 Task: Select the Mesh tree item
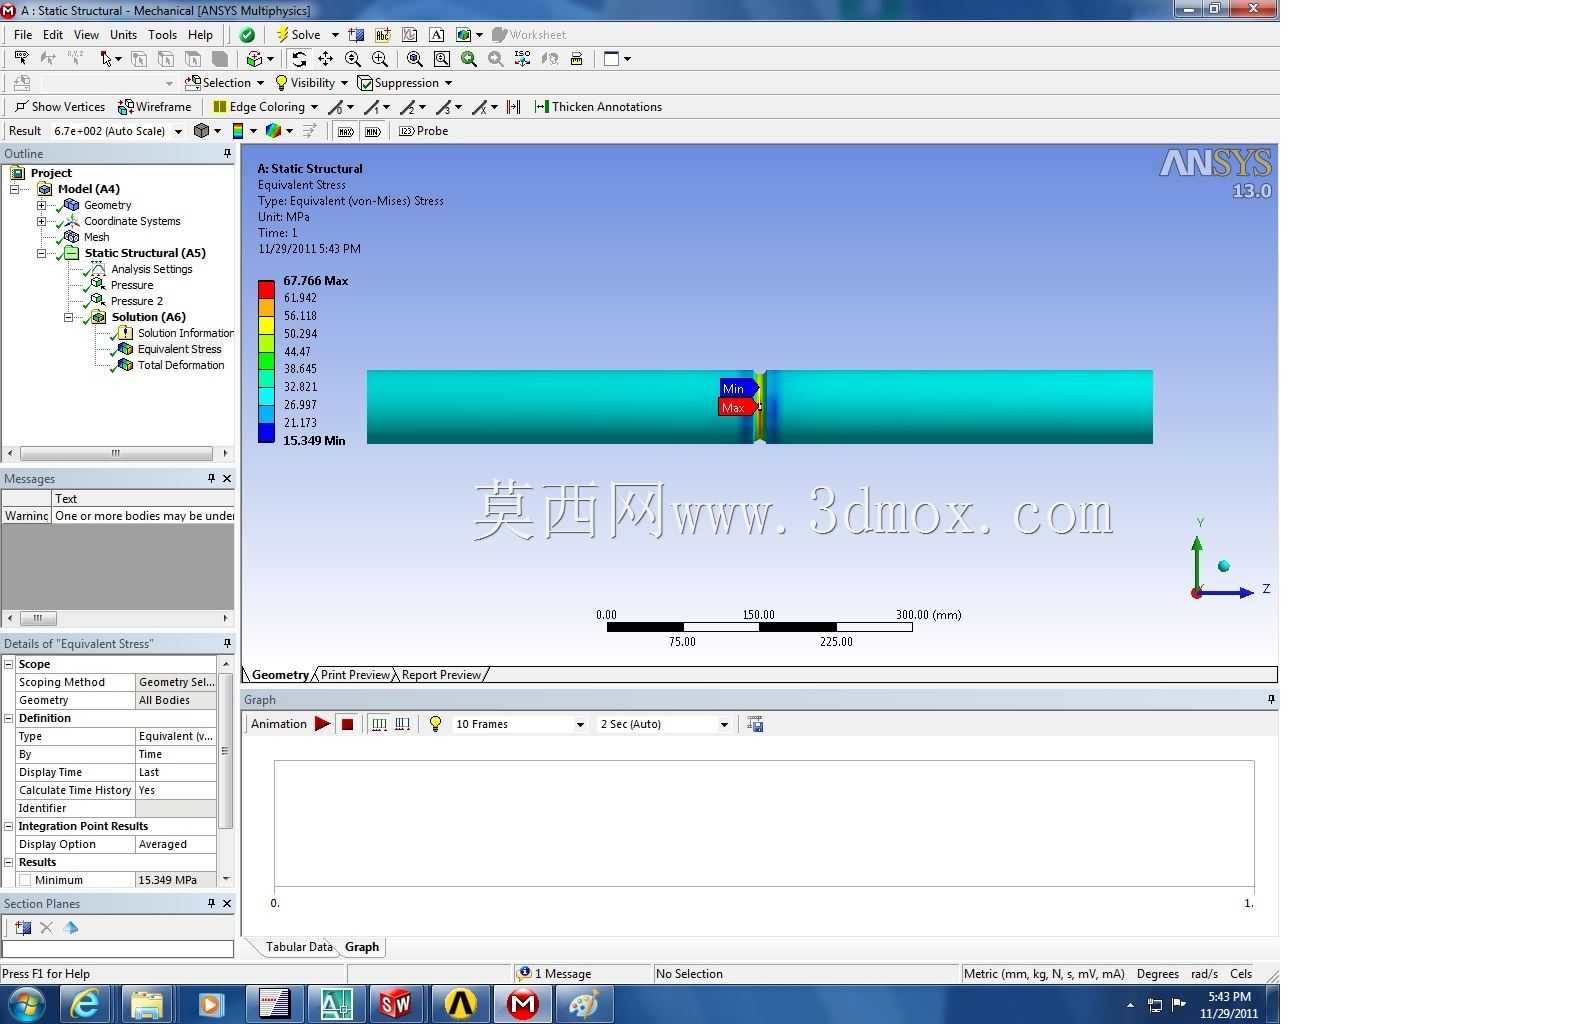(x=96, y=237)
